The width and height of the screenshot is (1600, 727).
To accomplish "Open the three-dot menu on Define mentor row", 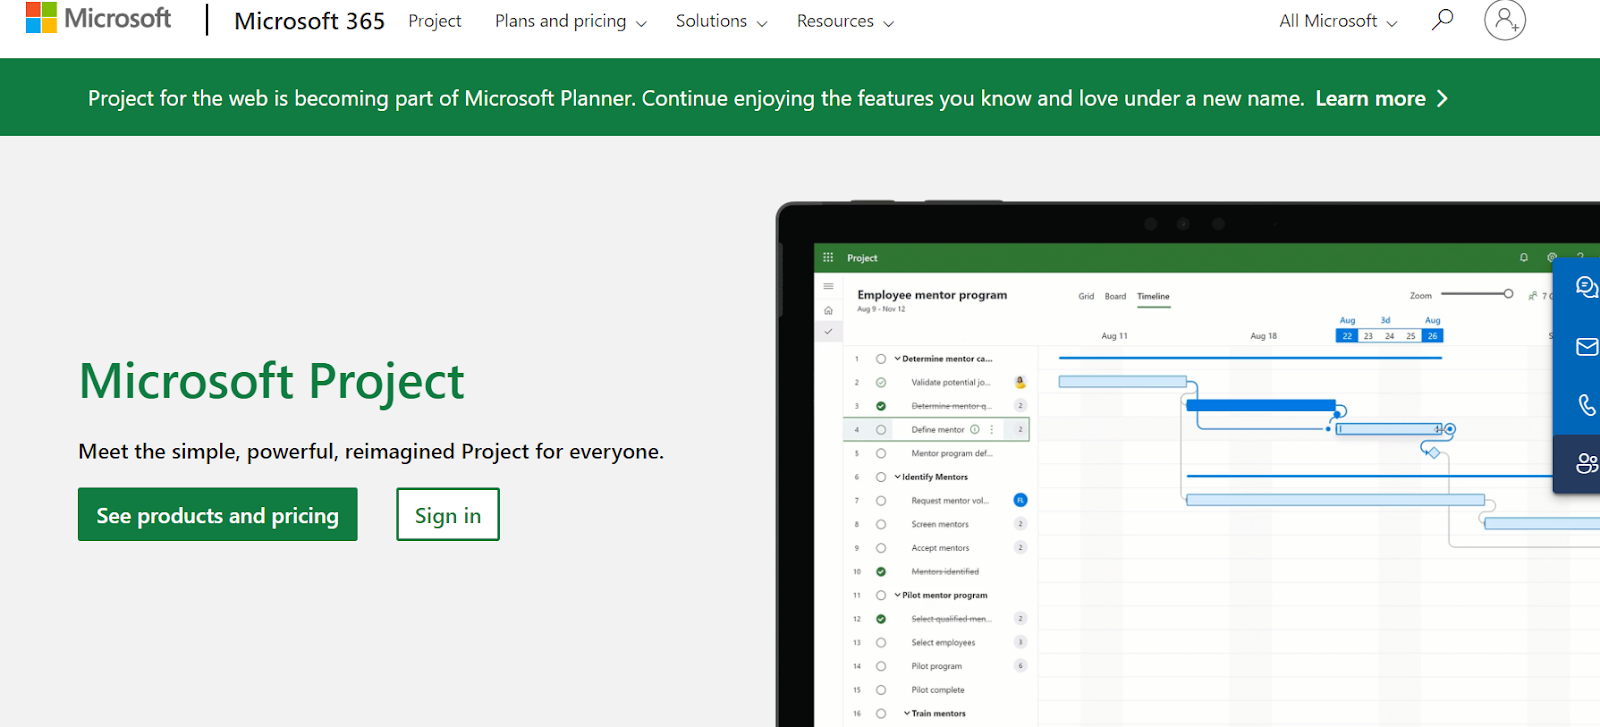I will [x=992, y=429].
